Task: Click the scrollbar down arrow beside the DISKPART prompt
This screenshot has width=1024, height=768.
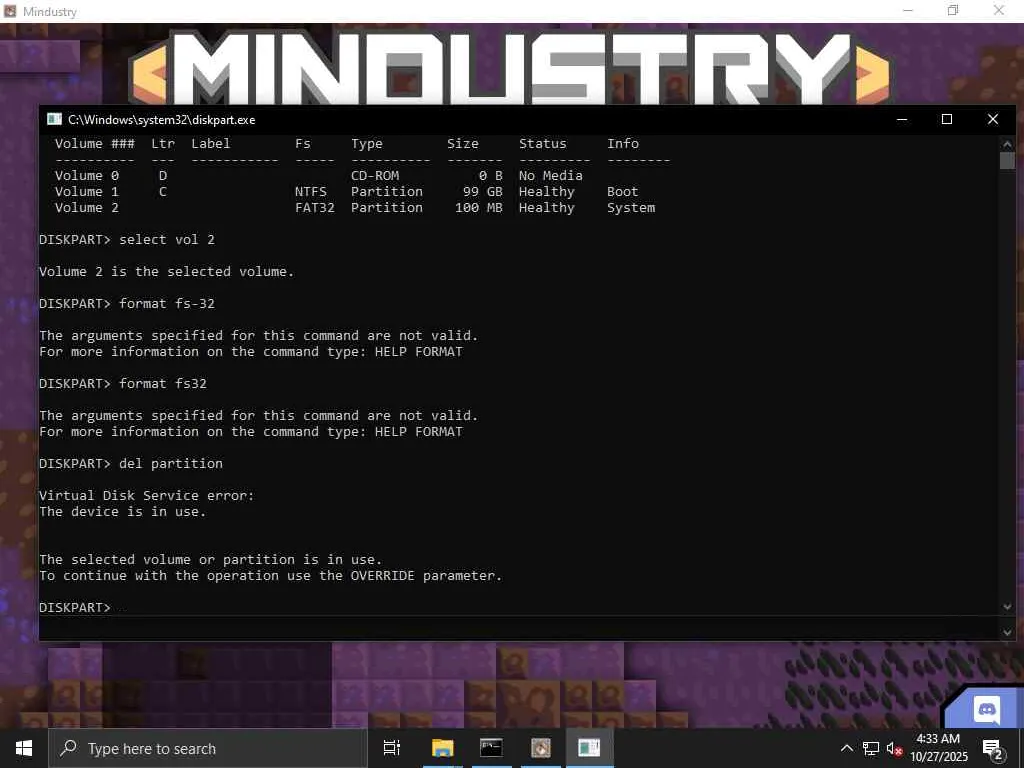Action: [x=1007, y=607]
